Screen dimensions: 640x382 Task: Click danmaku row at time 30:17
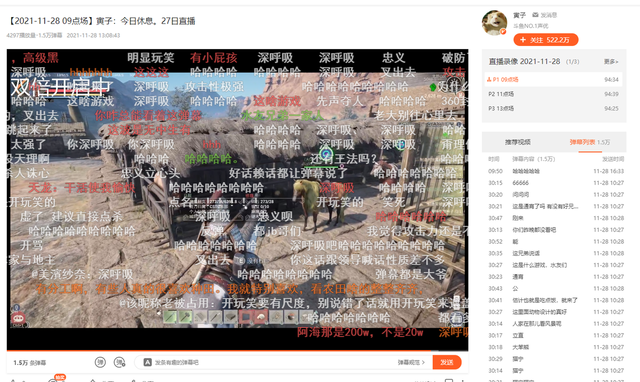(x=556, y=335)
